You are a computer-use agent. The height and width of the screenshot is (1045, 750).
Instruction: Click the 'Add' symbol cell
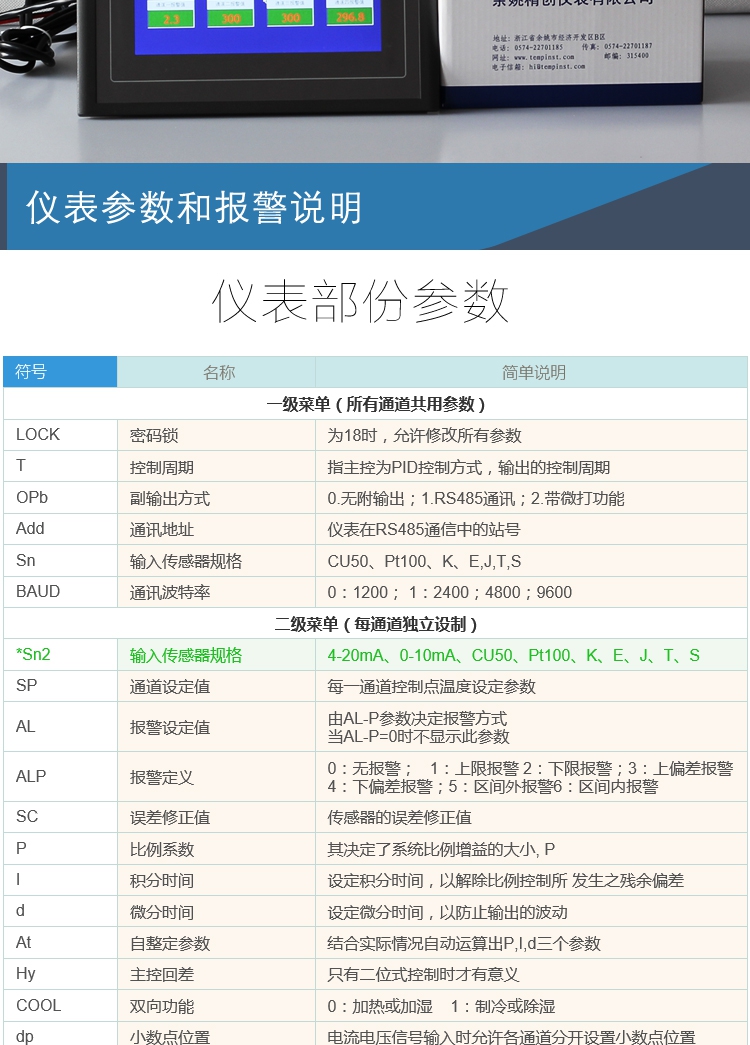click(x=60, y=529)
